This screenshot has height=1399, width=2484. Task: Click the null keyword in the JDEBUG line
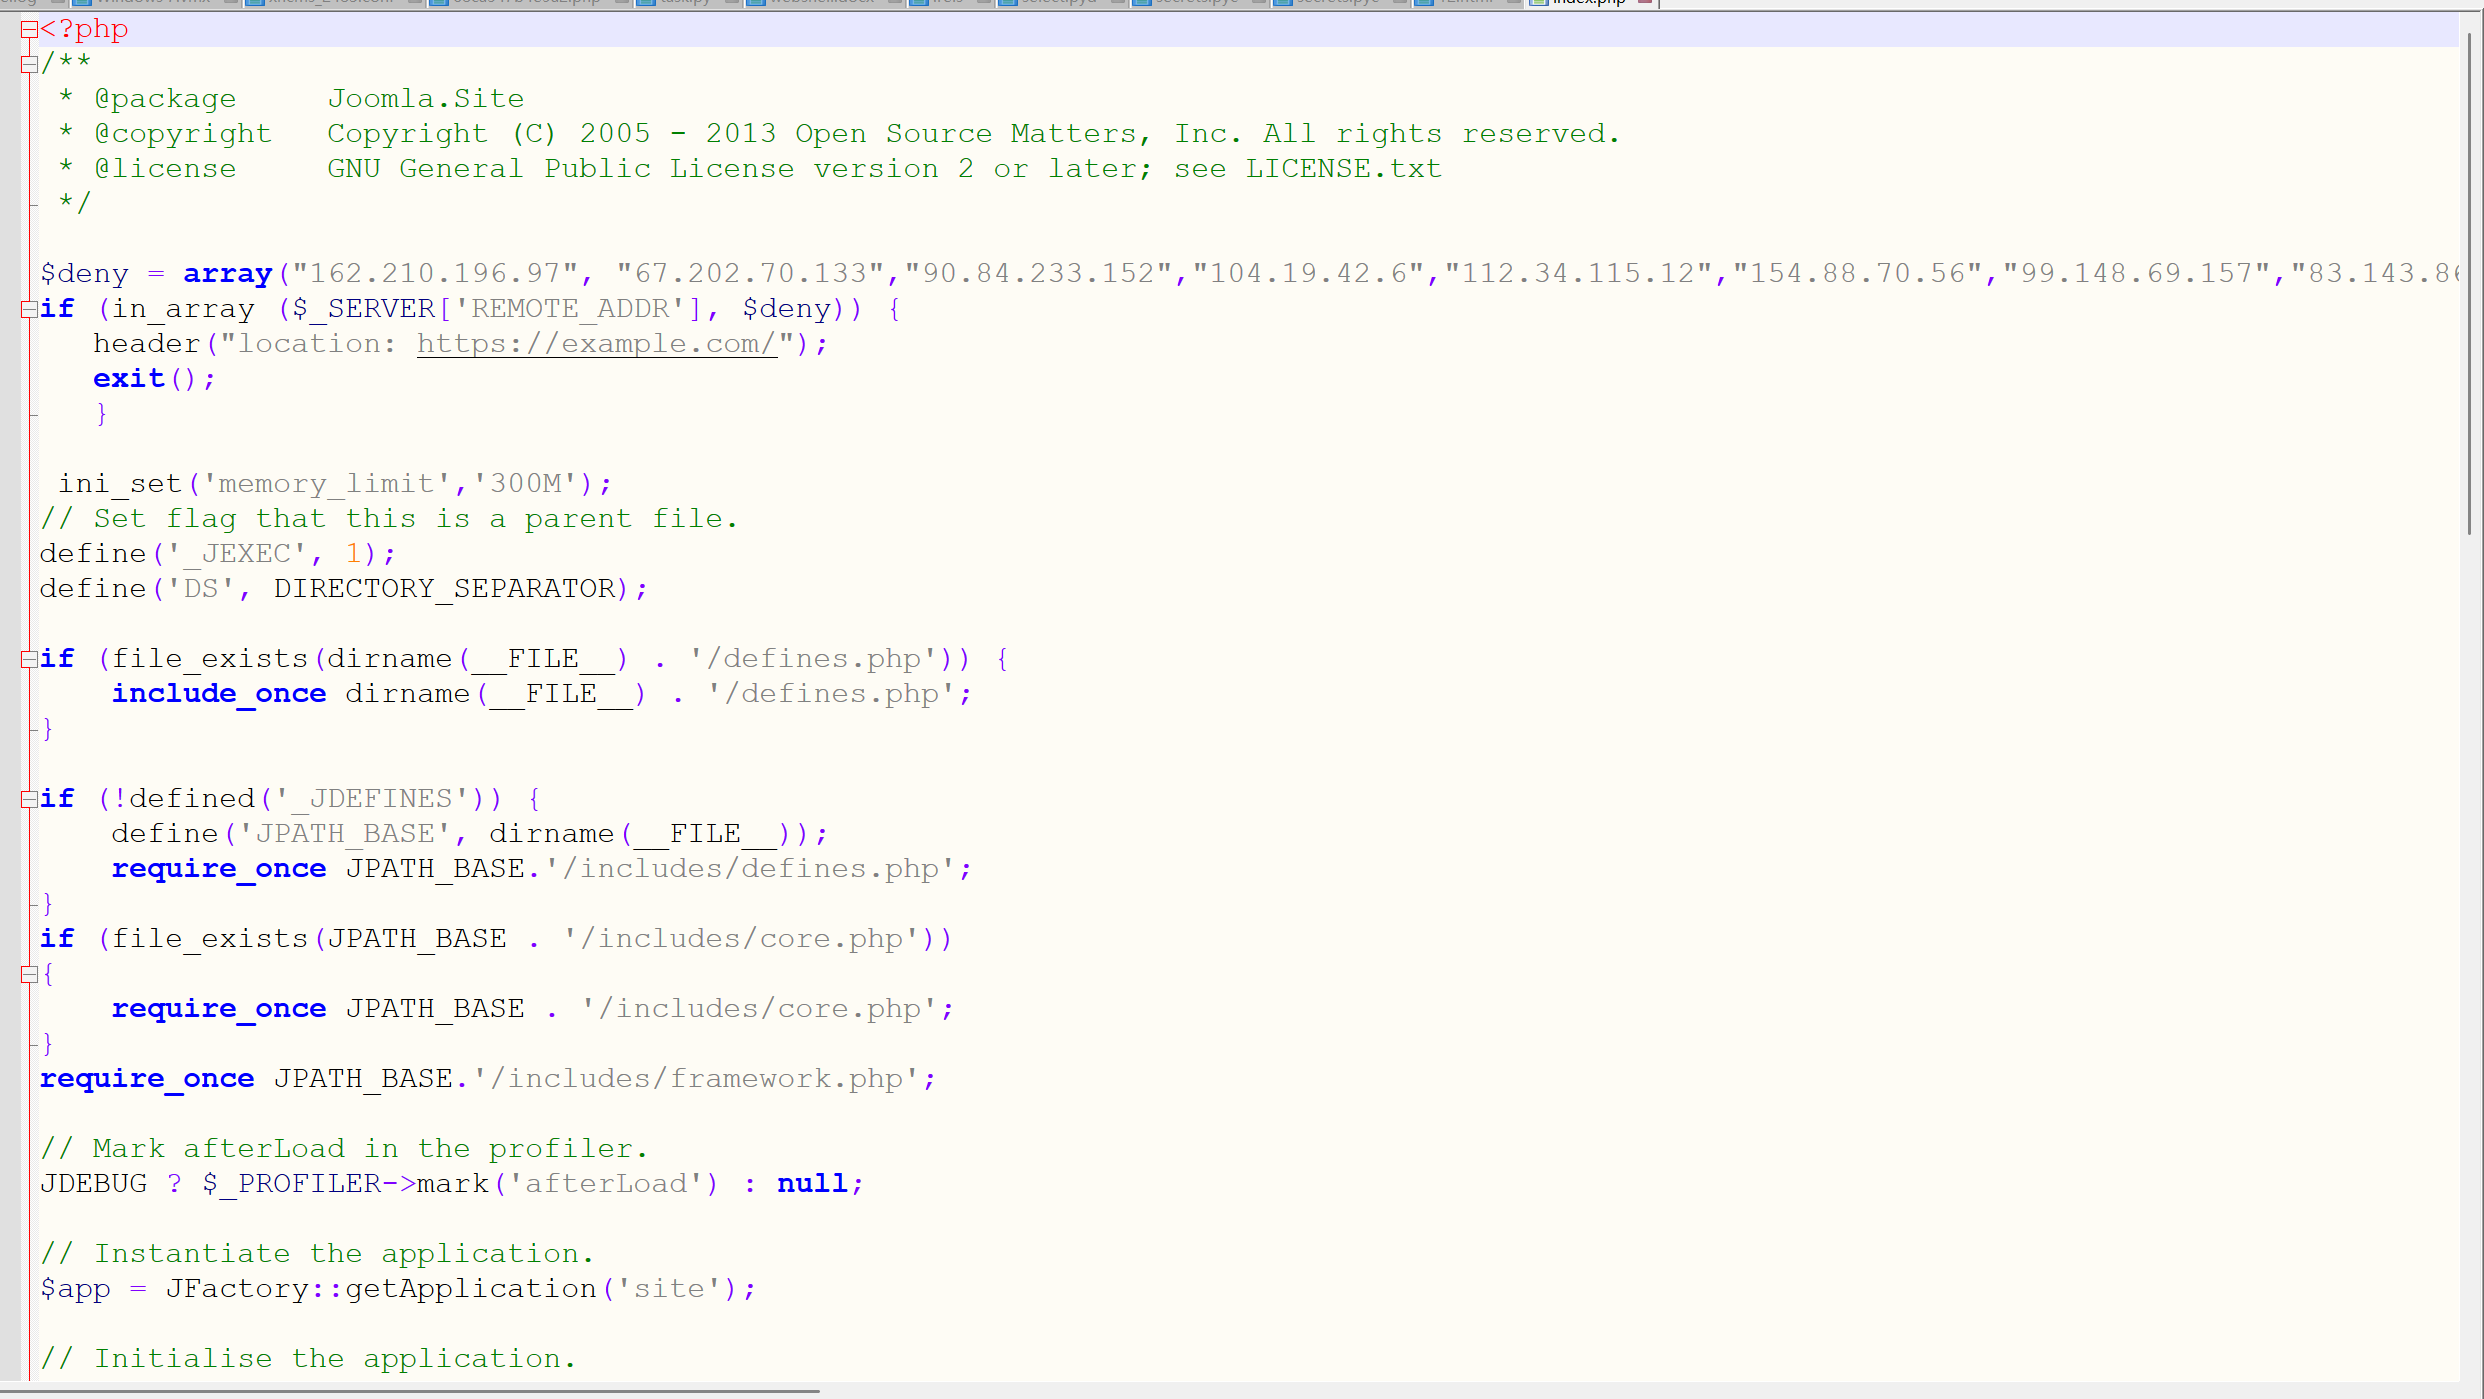[812, 1184]
